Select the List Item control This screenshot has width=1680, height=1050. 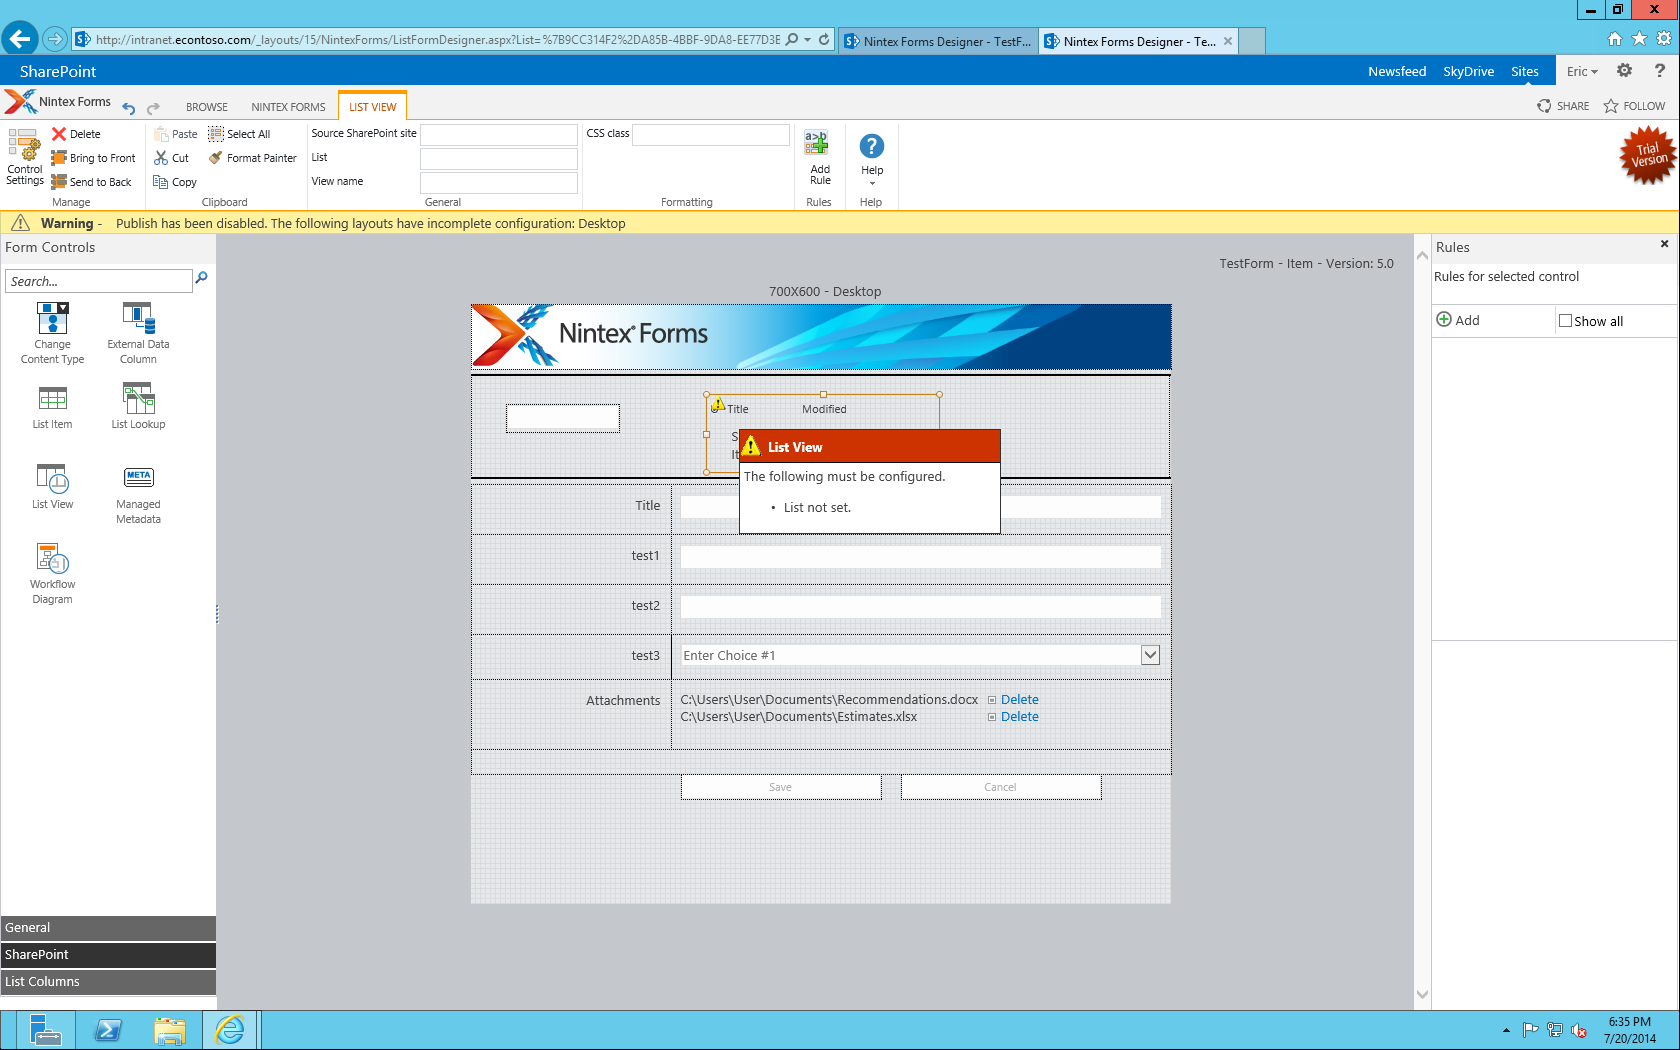pyautogui.click(x=52, y=408)
